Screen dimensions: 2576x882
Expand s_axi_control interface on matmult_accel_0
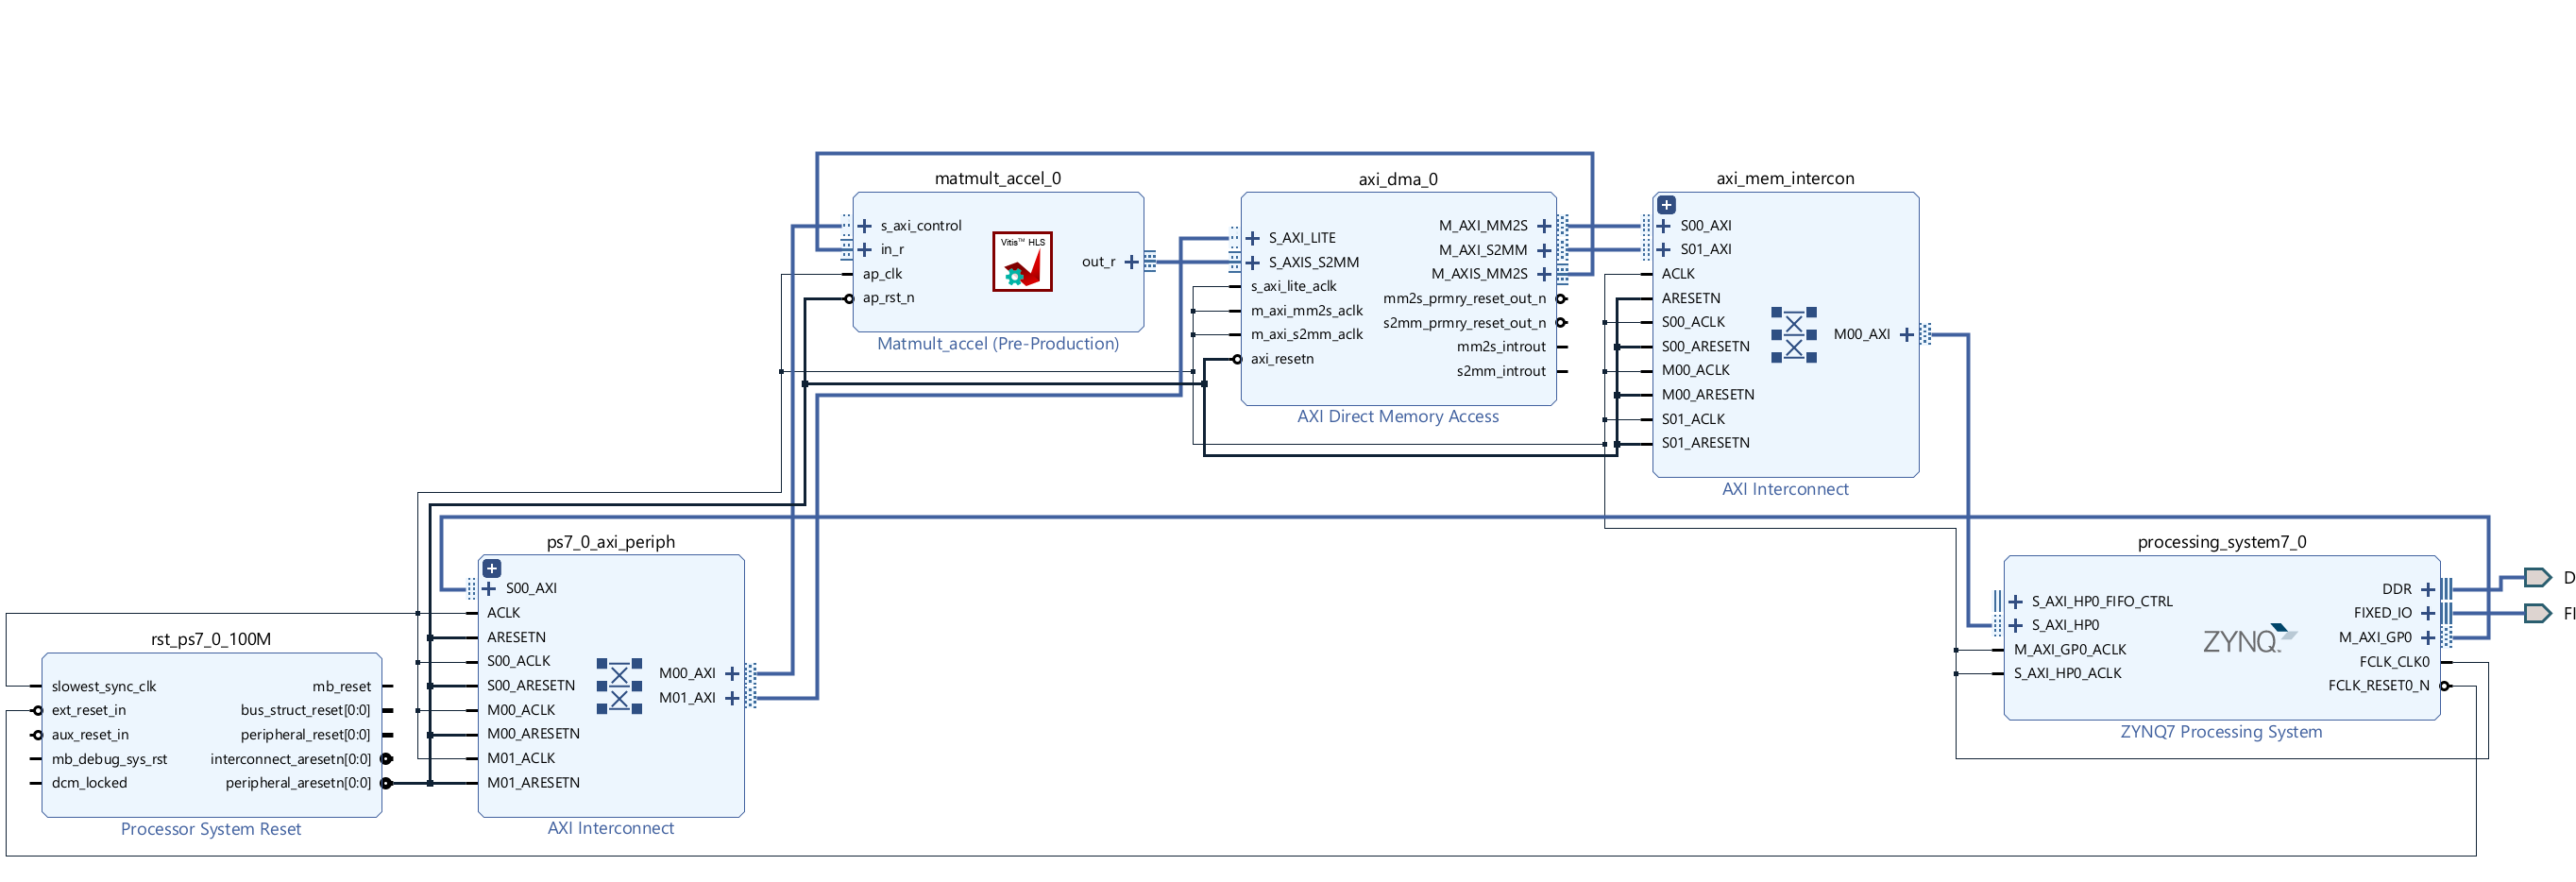click(865, 226)
